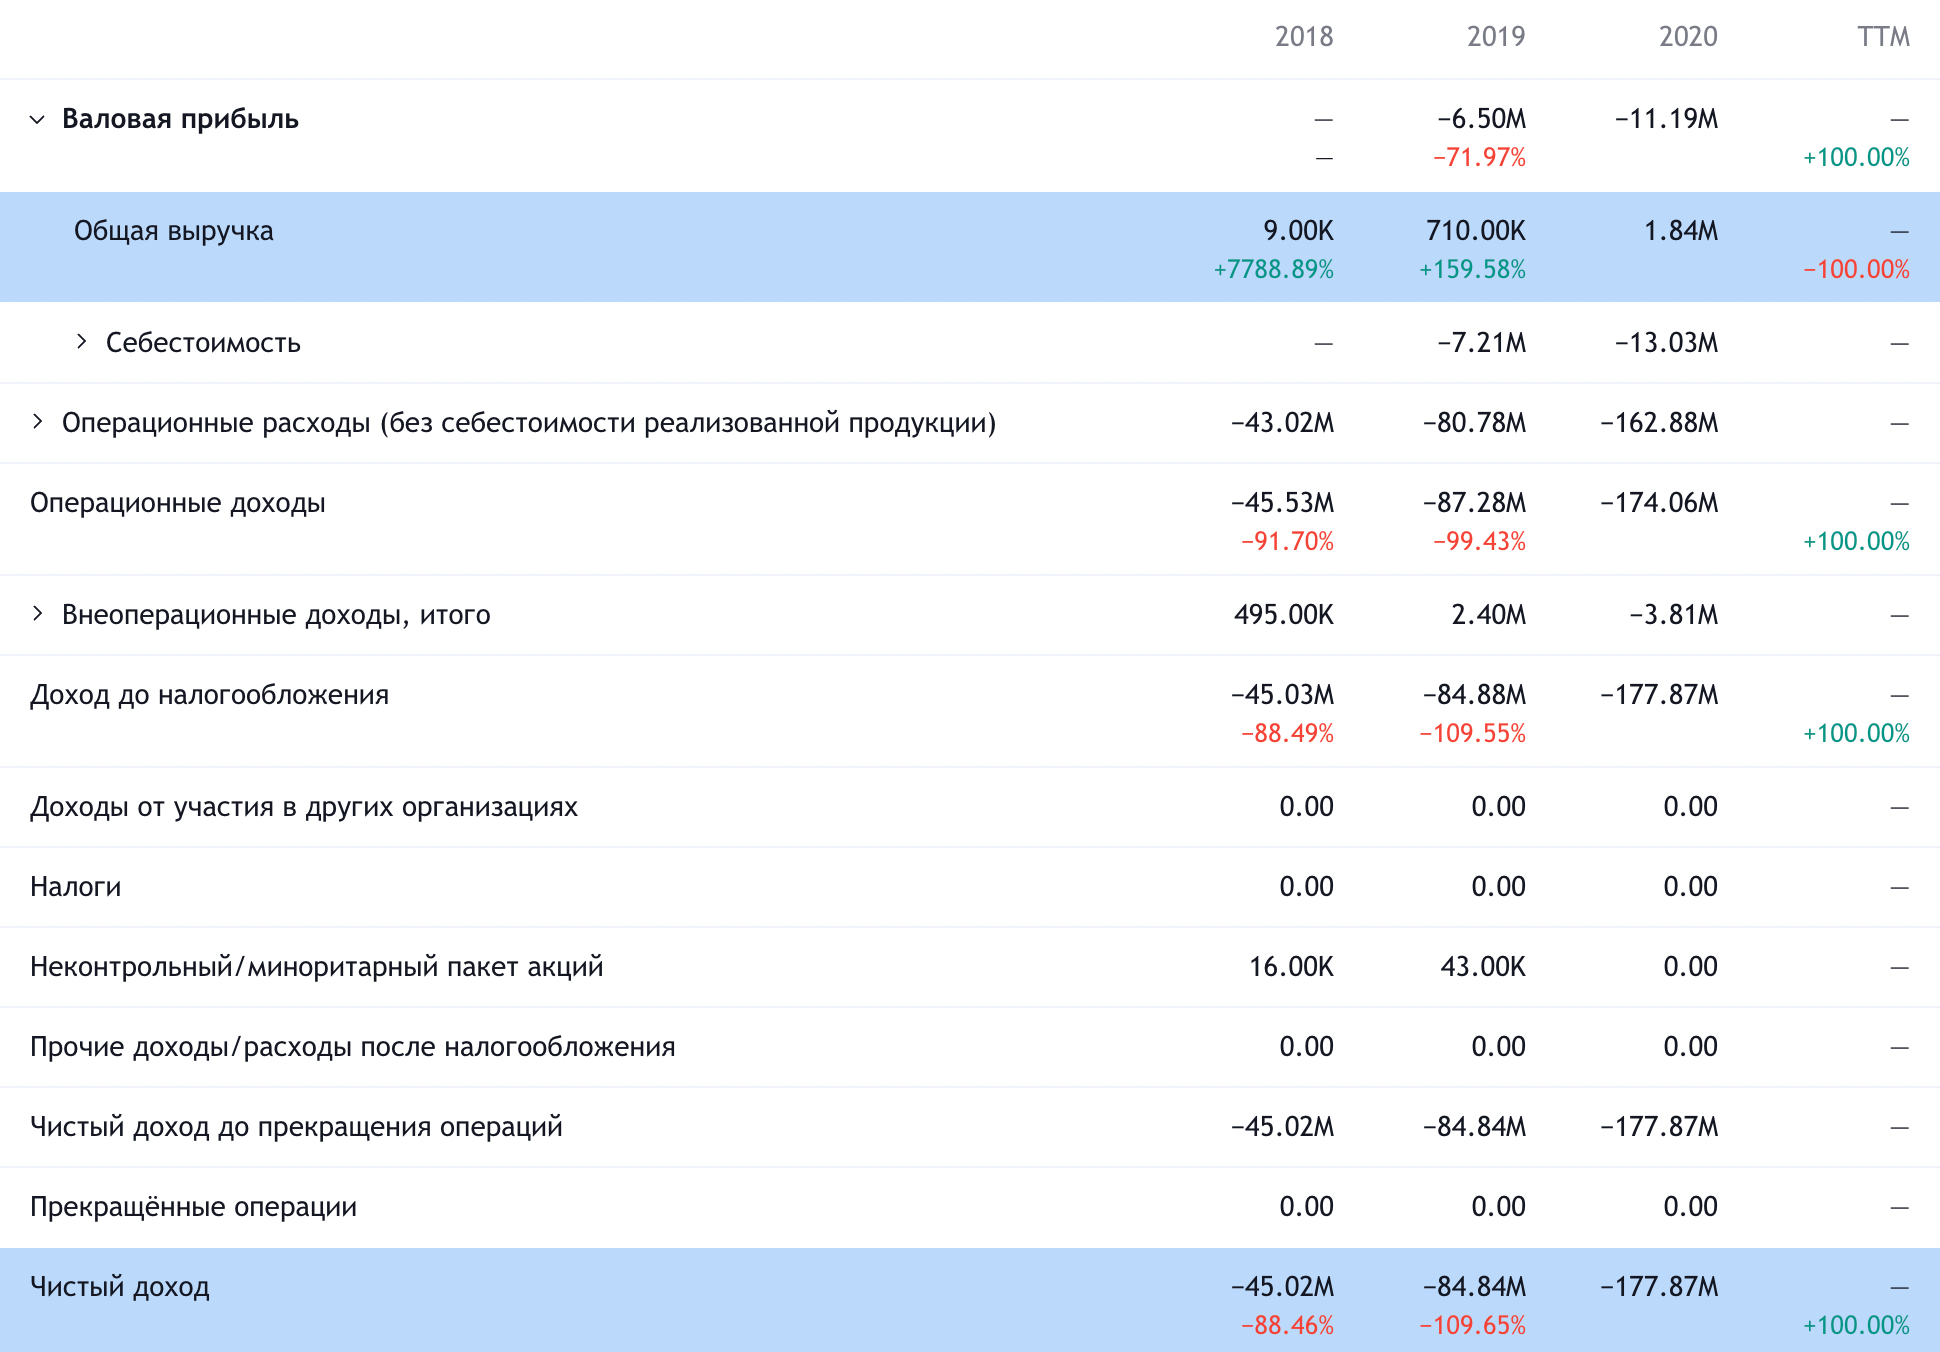The width and height of the screenshot is (1940, 1352).
Task: Click the 710.00K revenue value
Action: 1476,231
